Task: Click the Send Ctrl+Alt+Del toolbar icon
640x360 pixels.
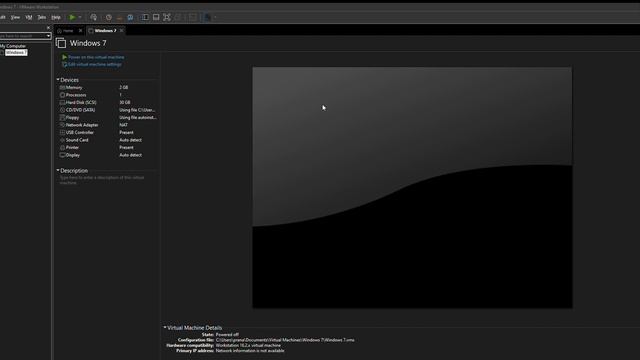Action: click(x=93, y=17)
